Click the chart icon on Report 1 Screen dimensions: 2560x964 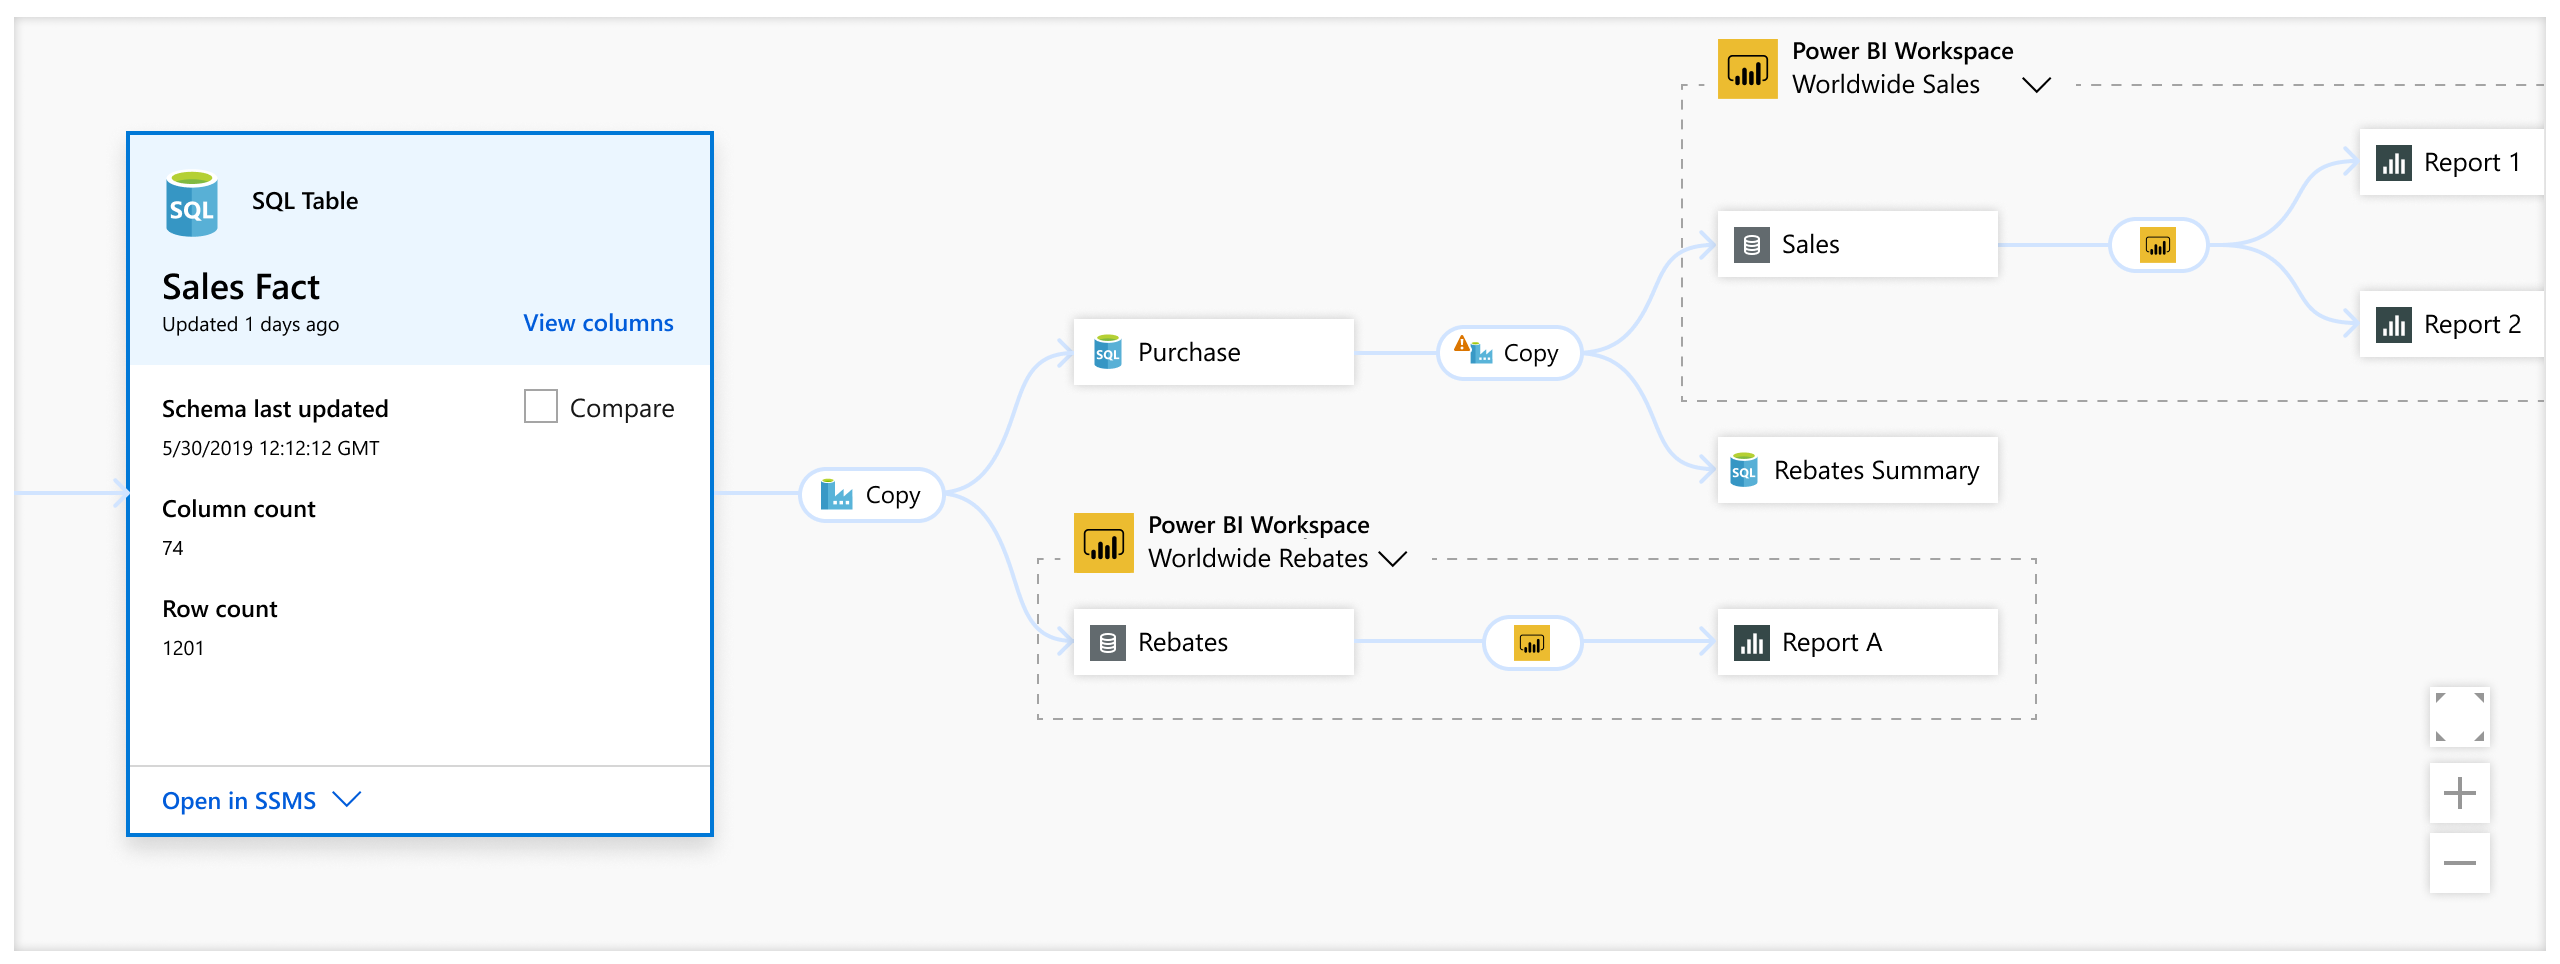coord(2394,162)
